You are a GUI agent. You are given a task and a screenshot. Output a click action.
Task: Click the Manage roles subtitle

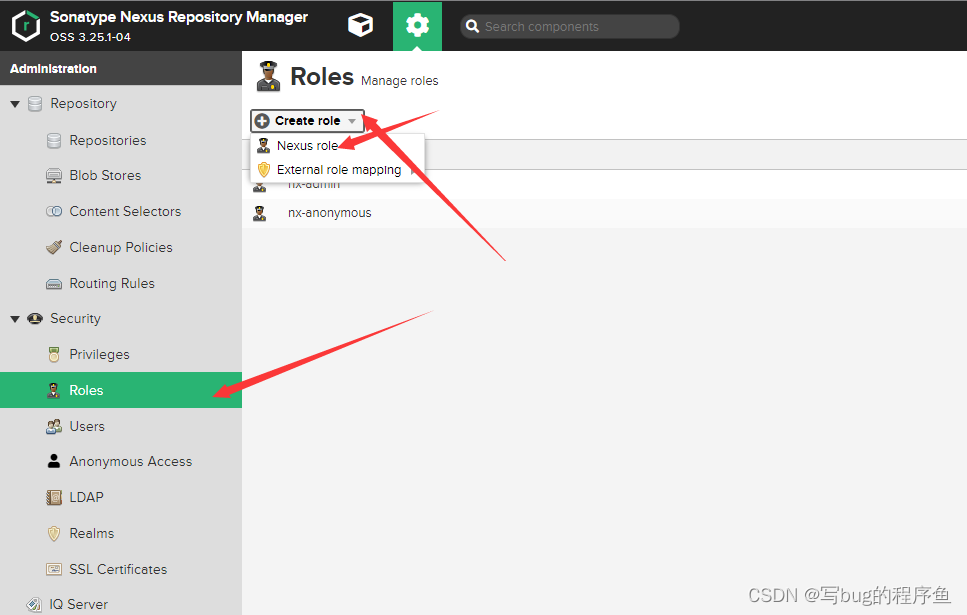400,81
